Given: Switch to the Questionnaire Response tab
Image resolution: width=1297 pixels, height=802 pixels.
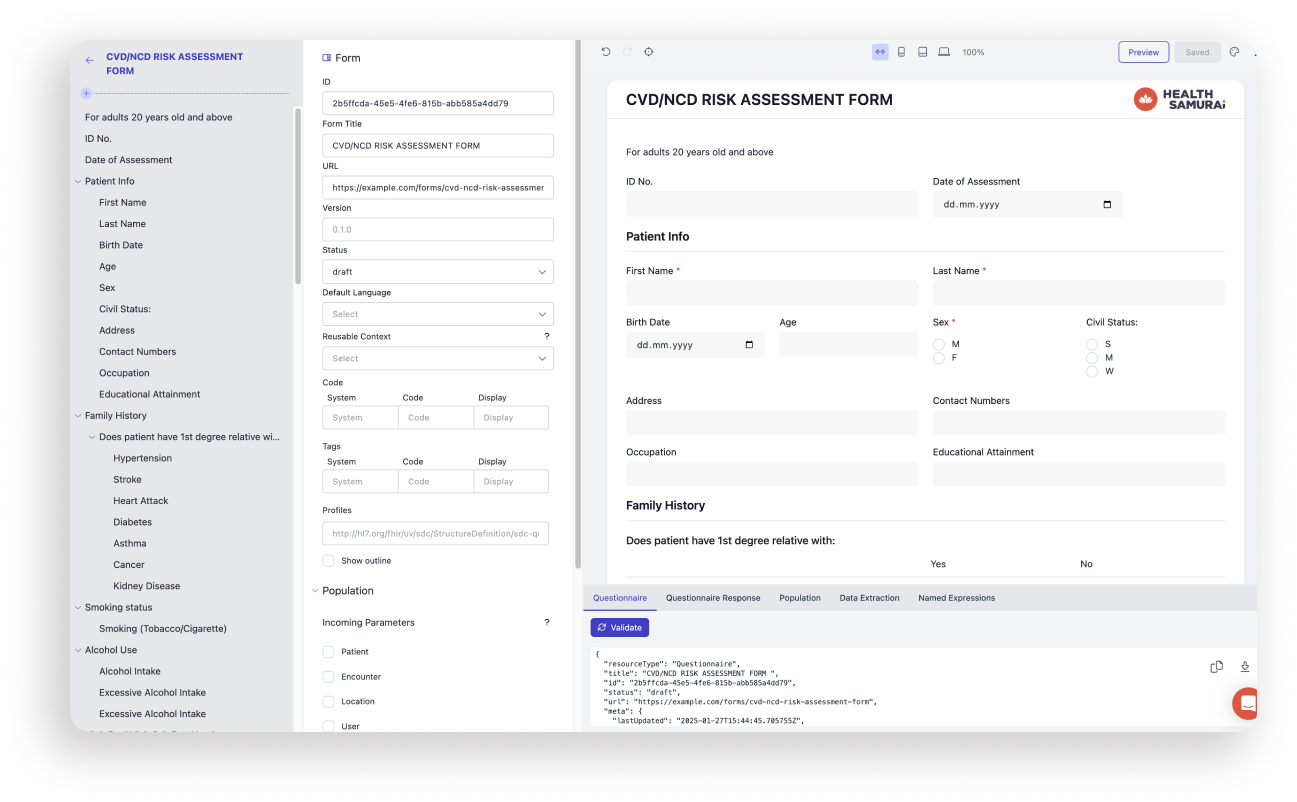Looking at the screenshot, I should [x=713, y=598].
